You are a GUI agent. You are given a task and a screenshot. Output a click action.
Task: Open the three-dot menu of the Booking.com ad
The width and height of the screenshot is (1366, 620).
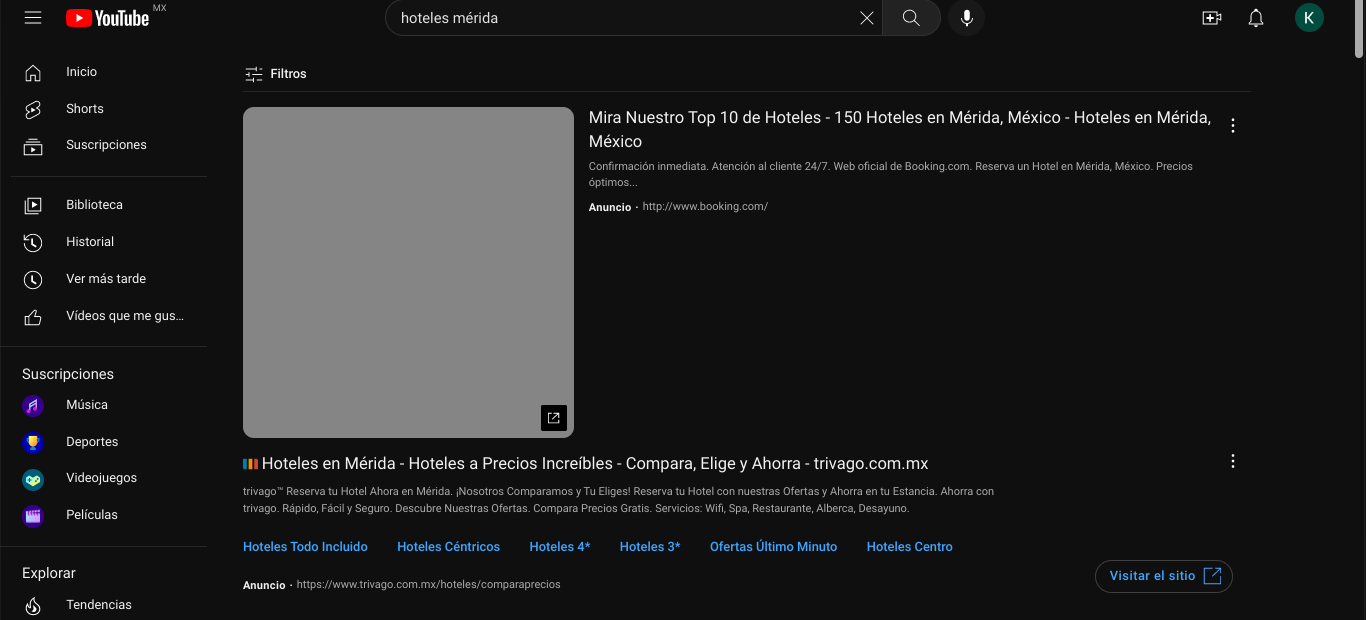[1232, 125]
